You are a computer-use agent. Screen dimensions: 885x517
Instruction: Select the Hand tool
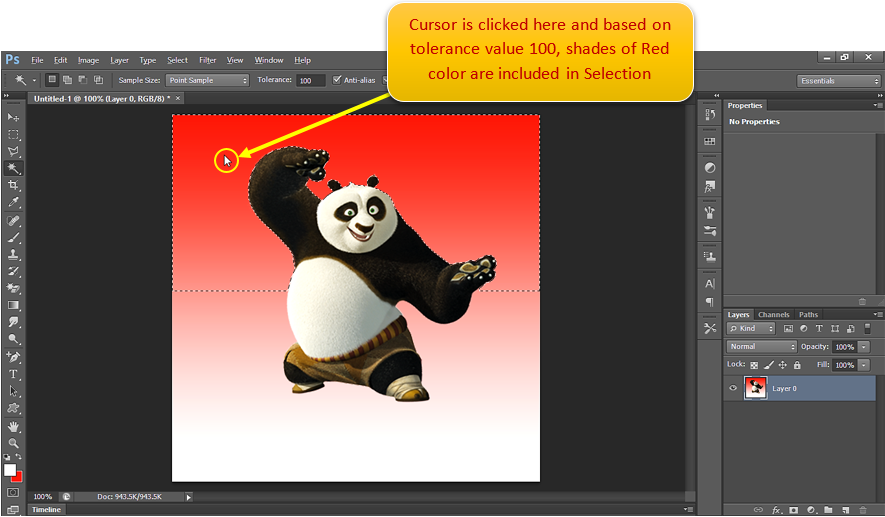click(x=13, y=427)
